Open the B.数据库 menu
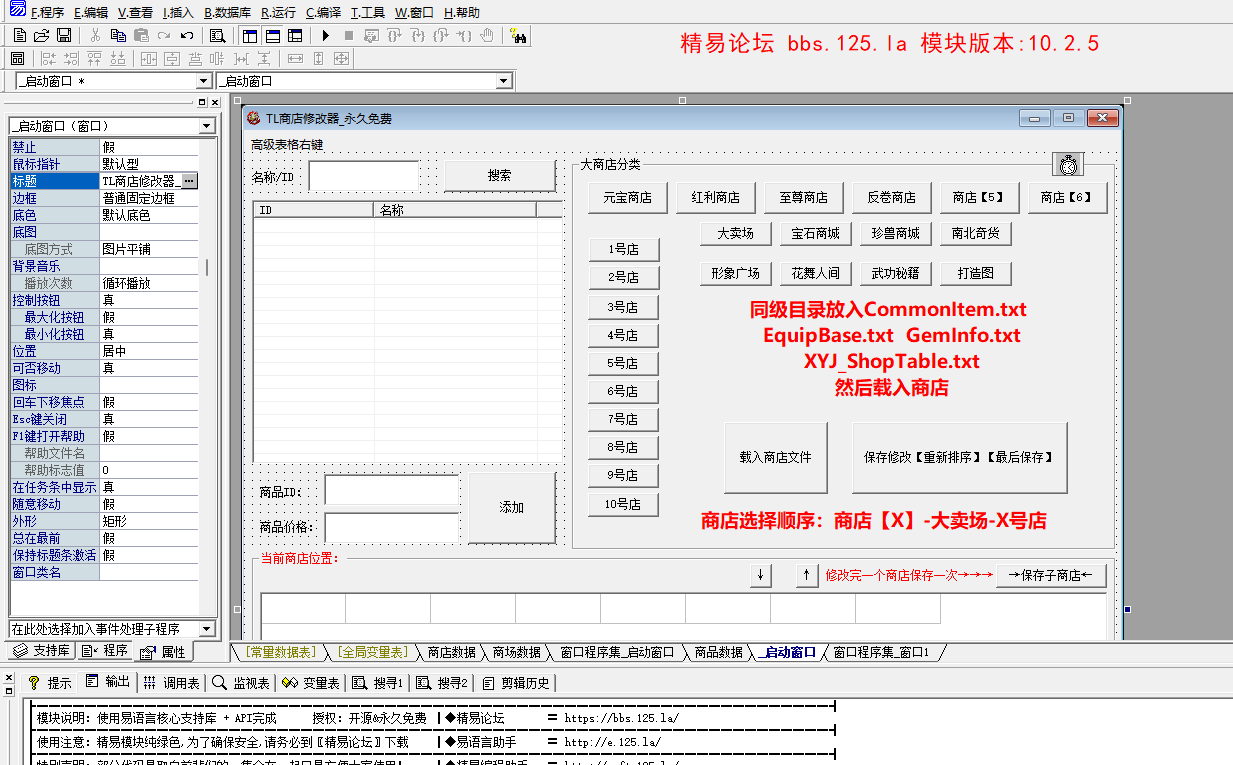 [x=227, y=13]
